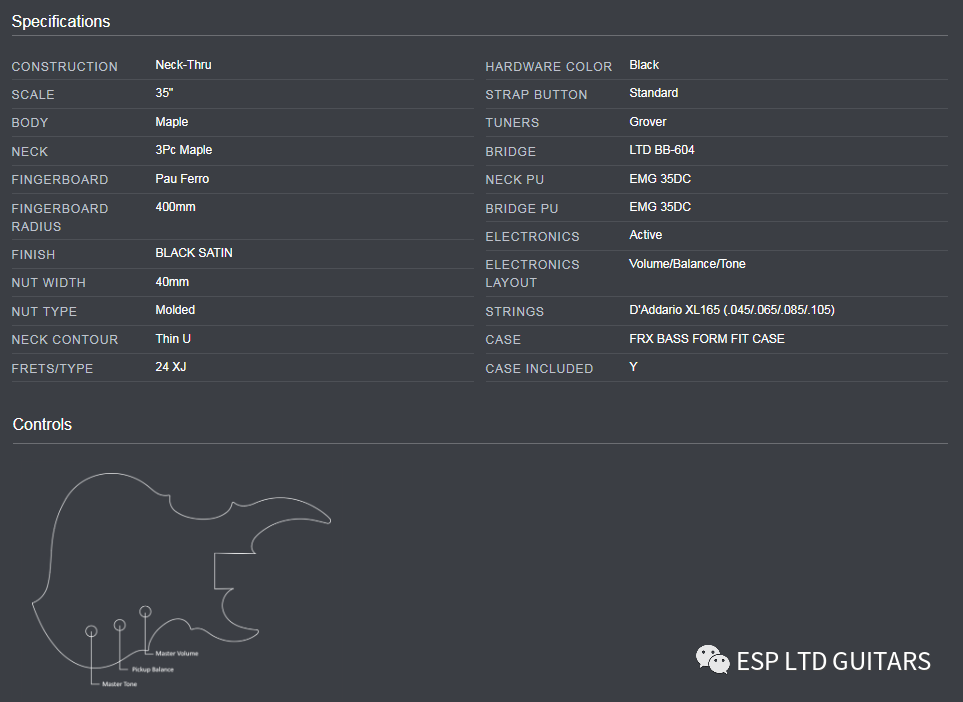
Task: Click the 'NUT WIDTH' label
Action: (49, 283)
